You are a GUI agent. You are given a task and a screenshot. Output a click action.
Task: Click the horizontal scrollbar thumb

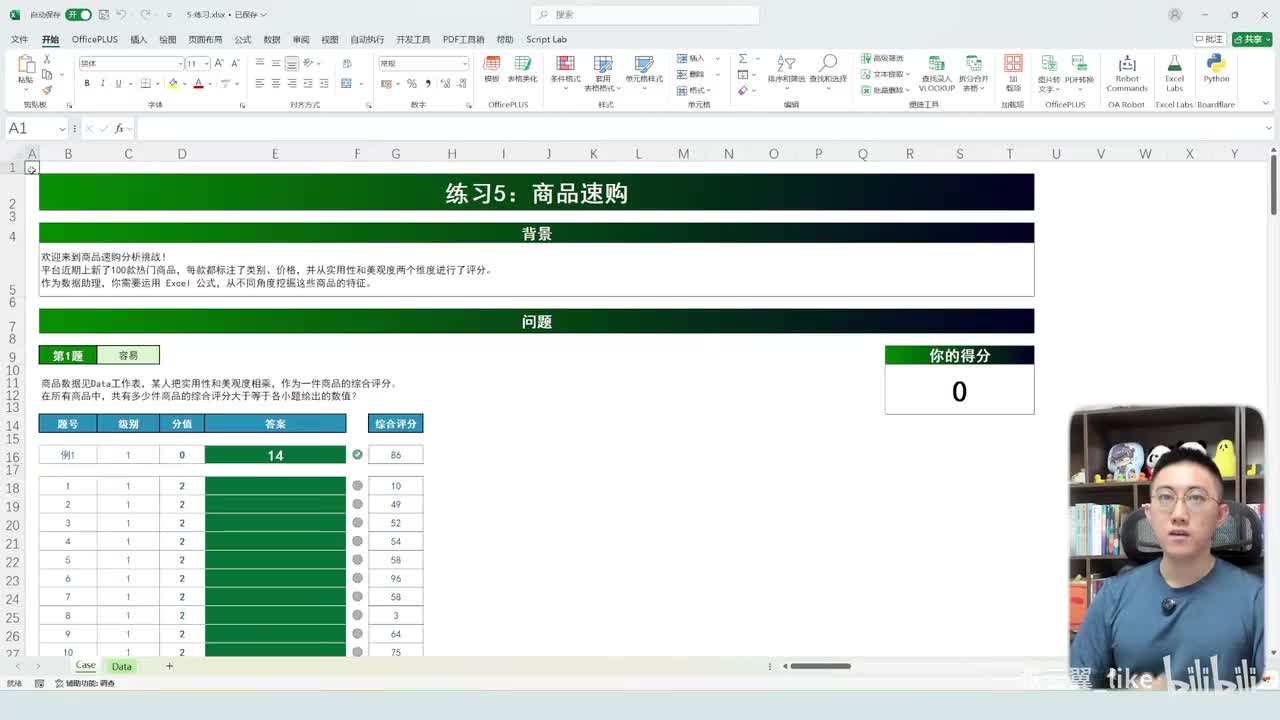pos(821,666)
